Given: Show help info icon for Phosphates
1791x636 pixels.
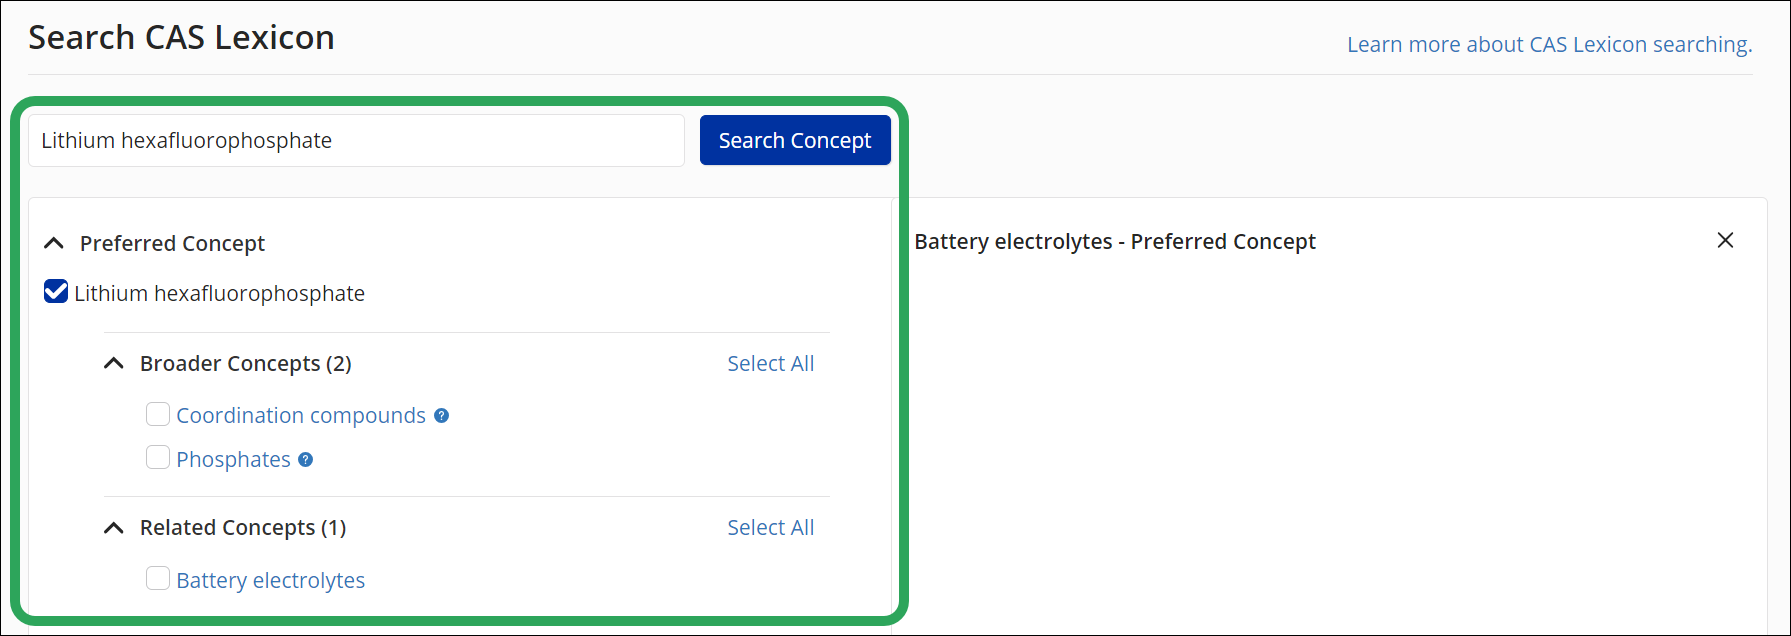Looking at the screenshot, I should coord(306,459).
